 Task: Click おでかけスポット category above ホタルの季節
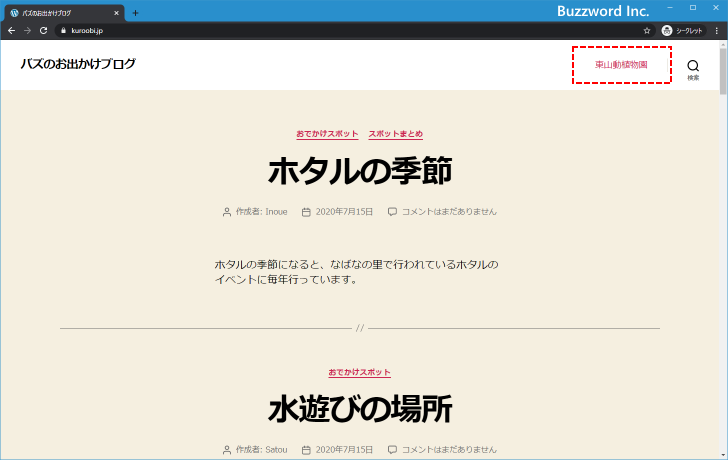coord(327,134)
